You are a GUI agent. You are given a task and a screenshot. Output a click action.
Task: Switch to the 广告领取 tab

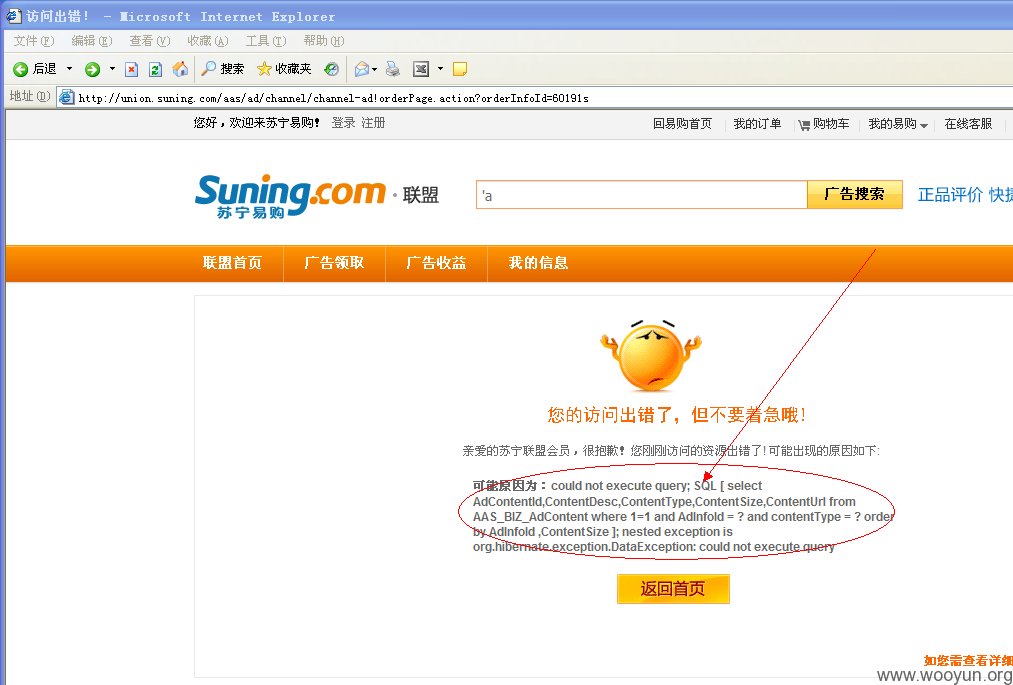[x=334, y=263]
